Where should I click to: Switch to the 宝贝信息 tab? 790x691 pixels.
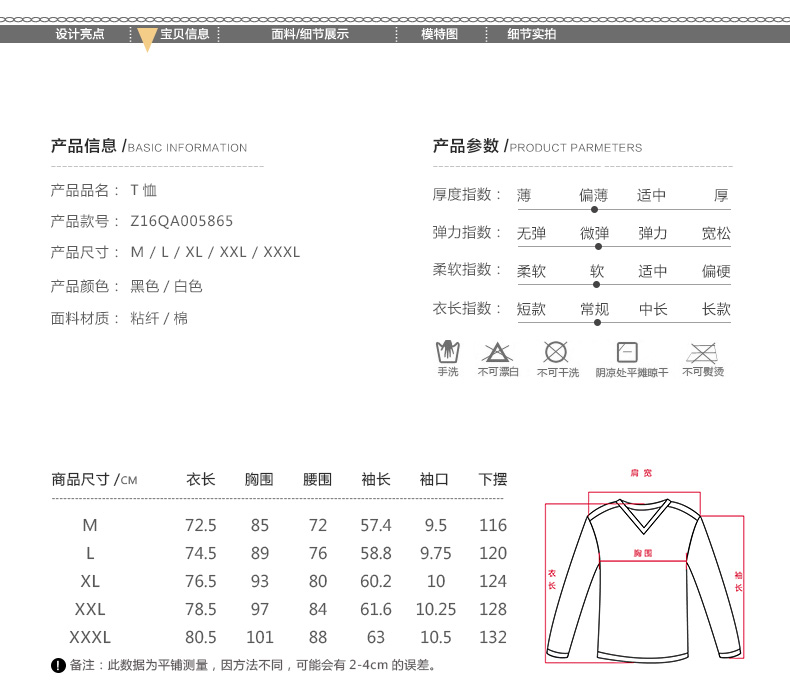click(185, 34)
